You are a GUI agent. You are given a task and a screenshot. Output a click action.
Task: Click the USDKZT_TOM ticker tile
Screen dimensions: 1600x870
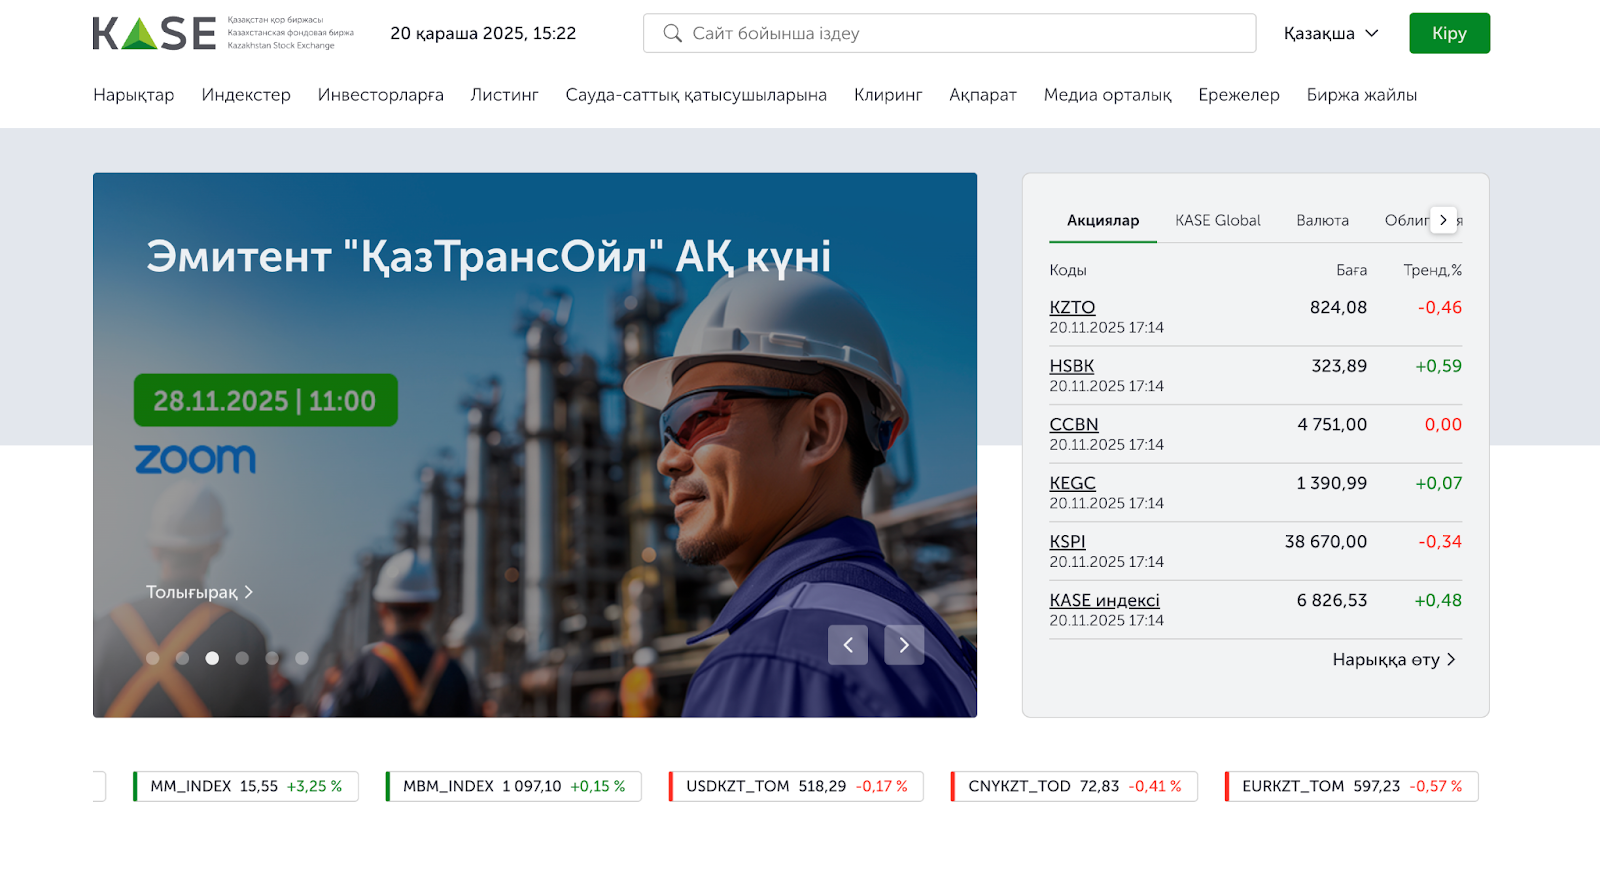click(x=796, y=786)
